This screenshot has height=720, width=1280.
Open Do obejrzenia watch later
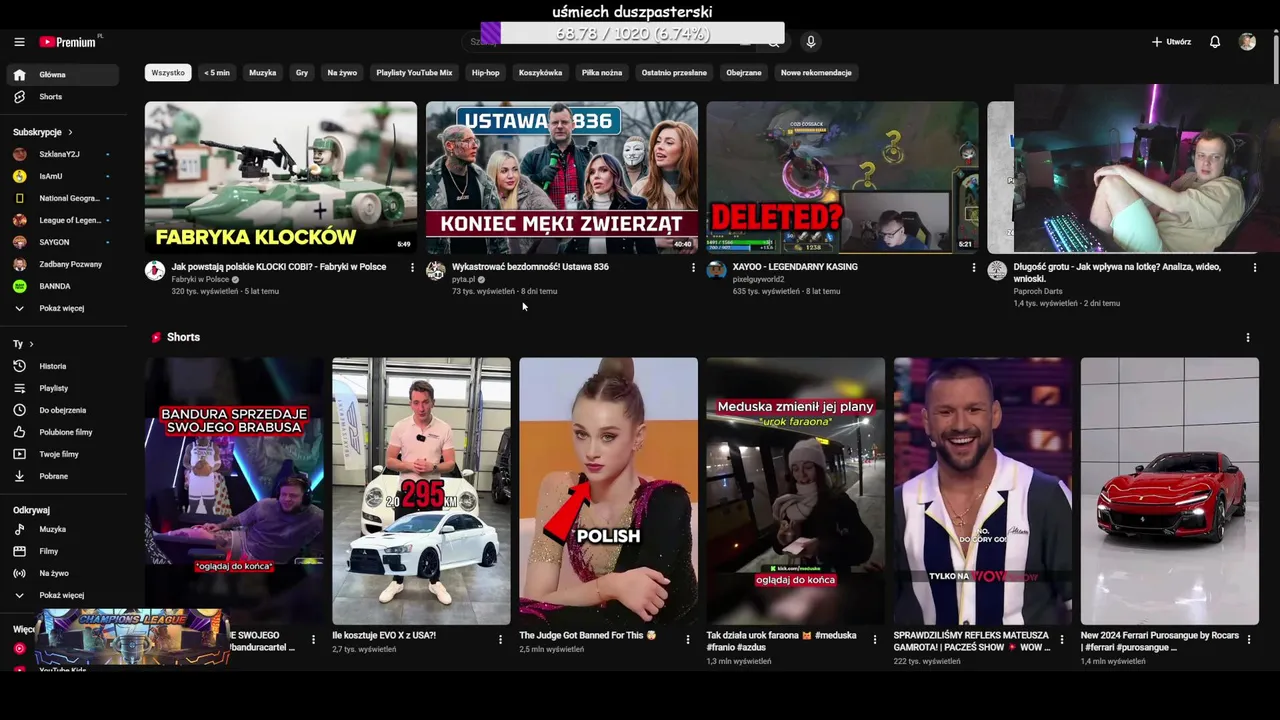(x=62, y=410)
